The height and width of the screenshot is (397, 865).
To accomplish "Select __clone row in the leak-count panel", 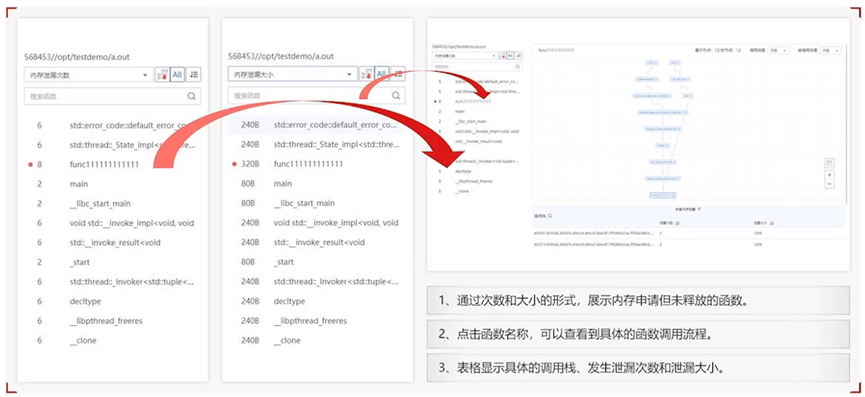I will tap(113, 340).
